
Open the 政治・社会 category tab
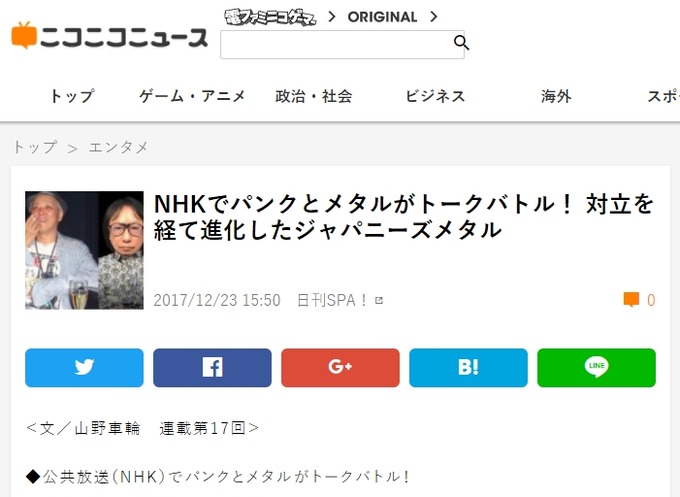click(314, 96)
